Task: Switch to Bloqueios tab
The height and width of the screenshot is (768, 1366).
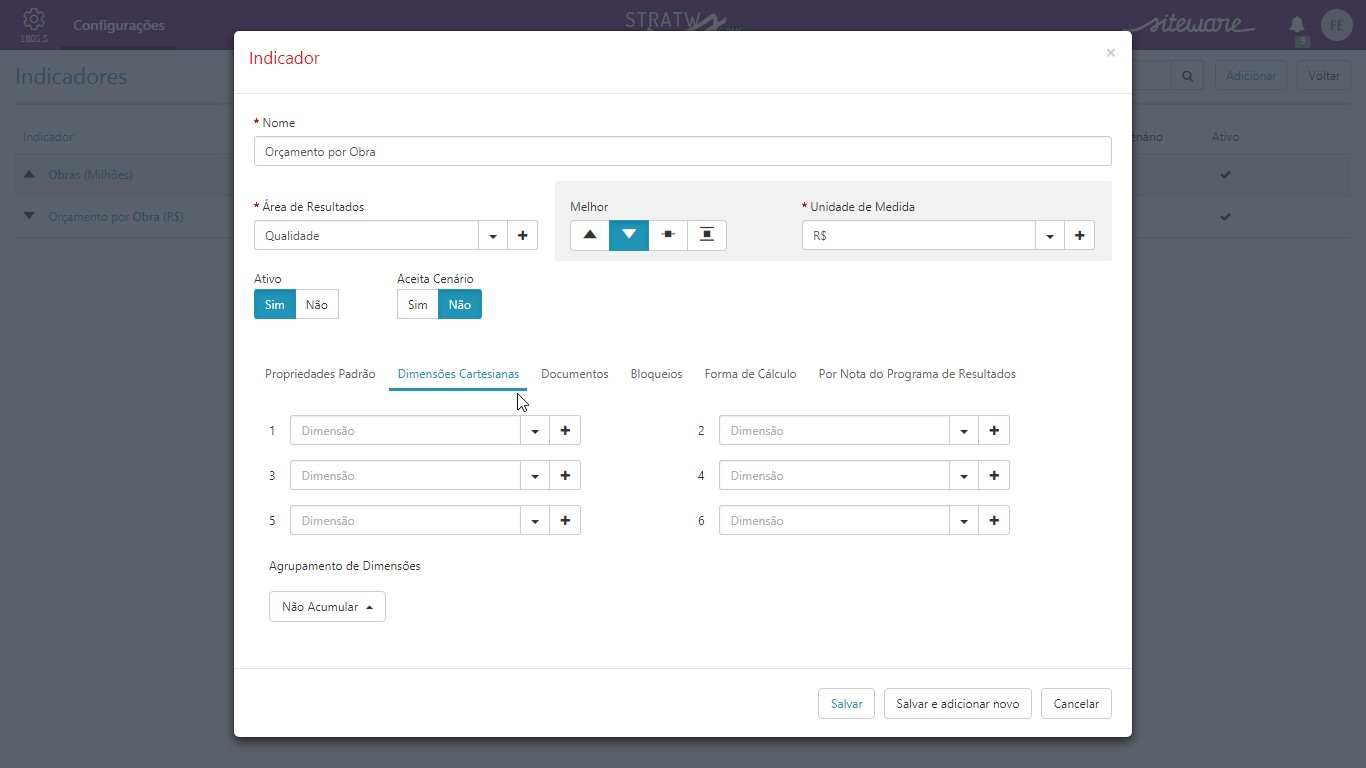Action: [656, 374]
